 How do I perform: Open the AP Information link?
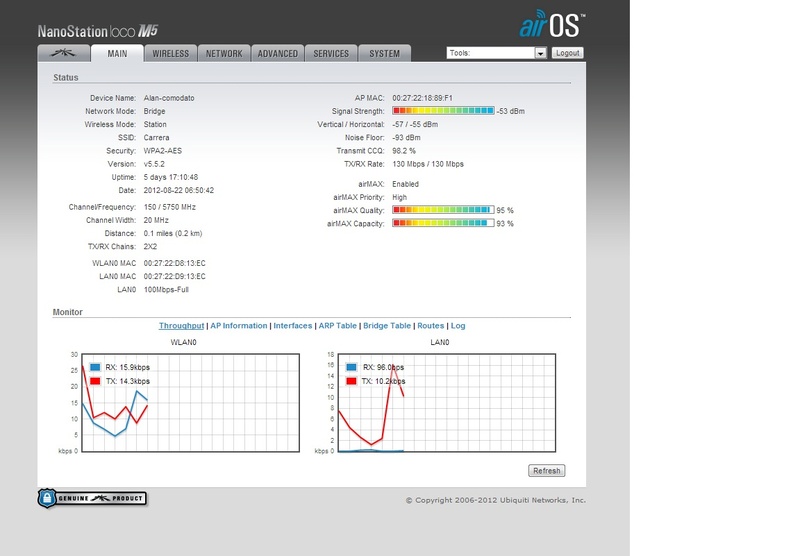pos(239,325)
